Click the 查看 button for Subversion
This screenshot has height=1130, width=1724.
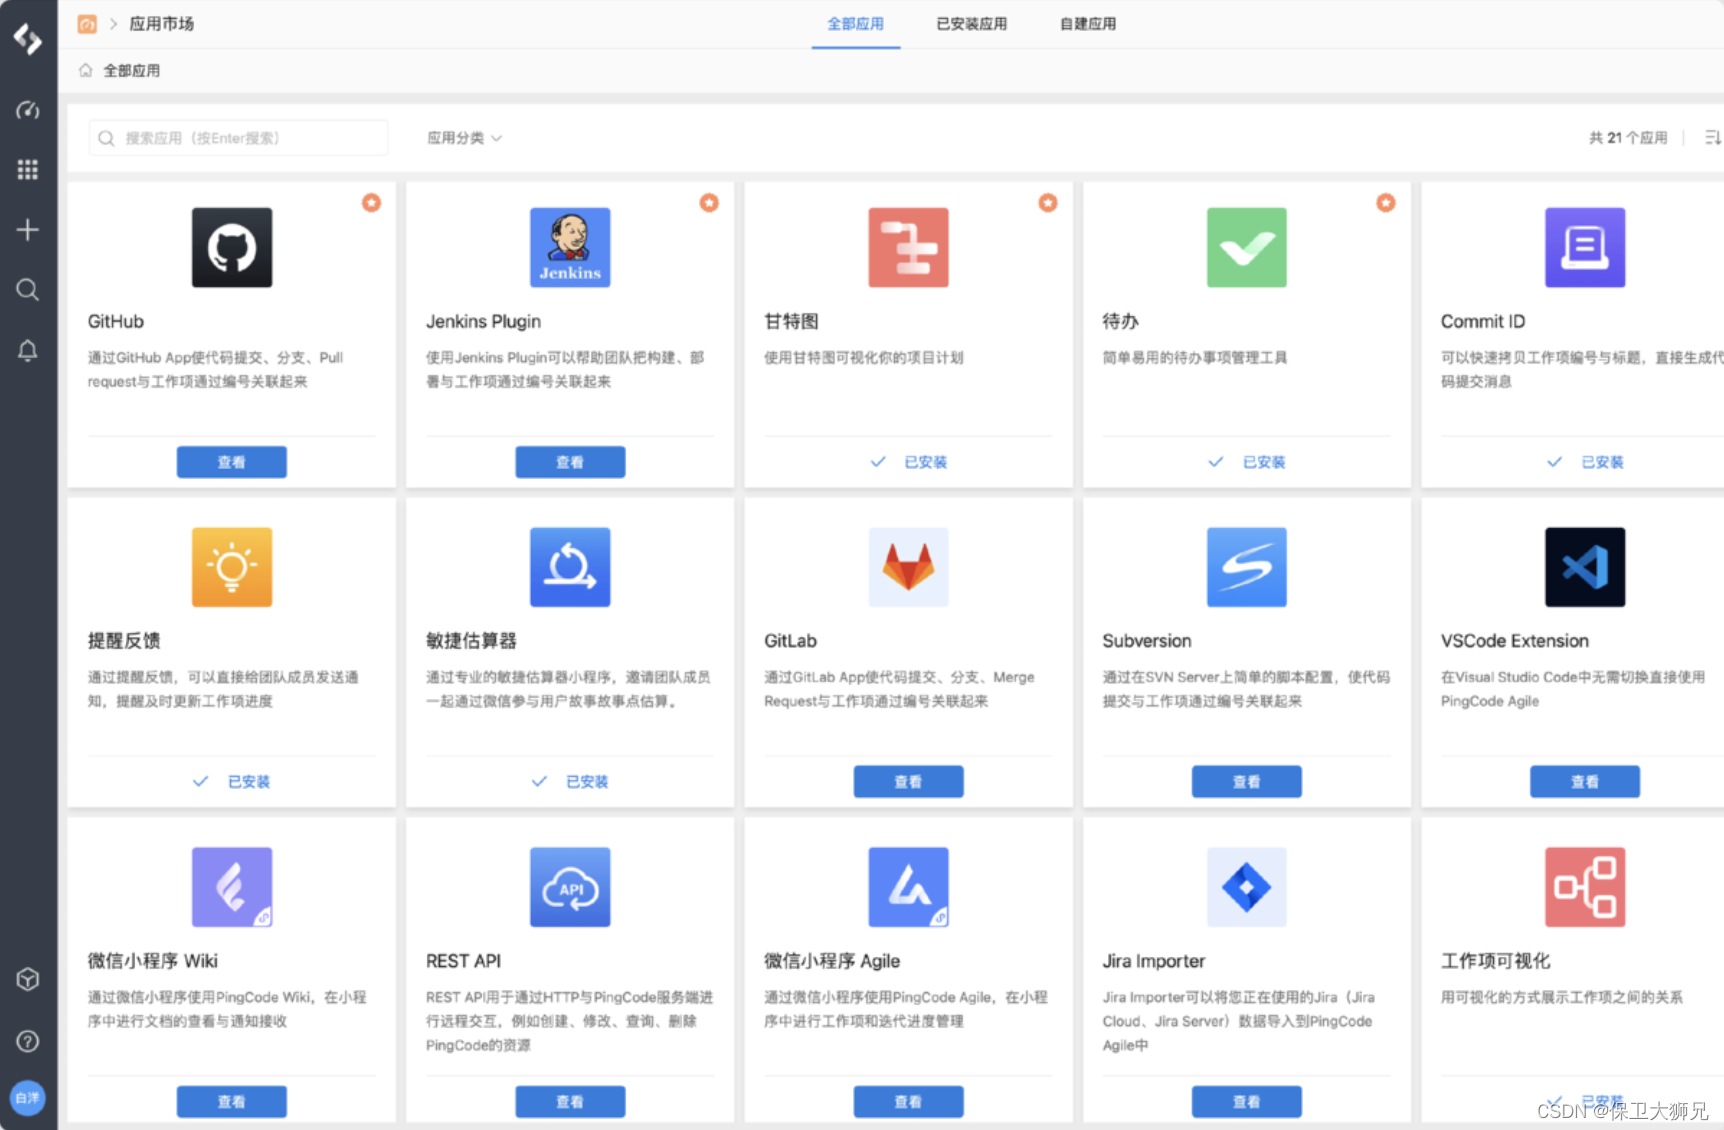point(1246,782)
